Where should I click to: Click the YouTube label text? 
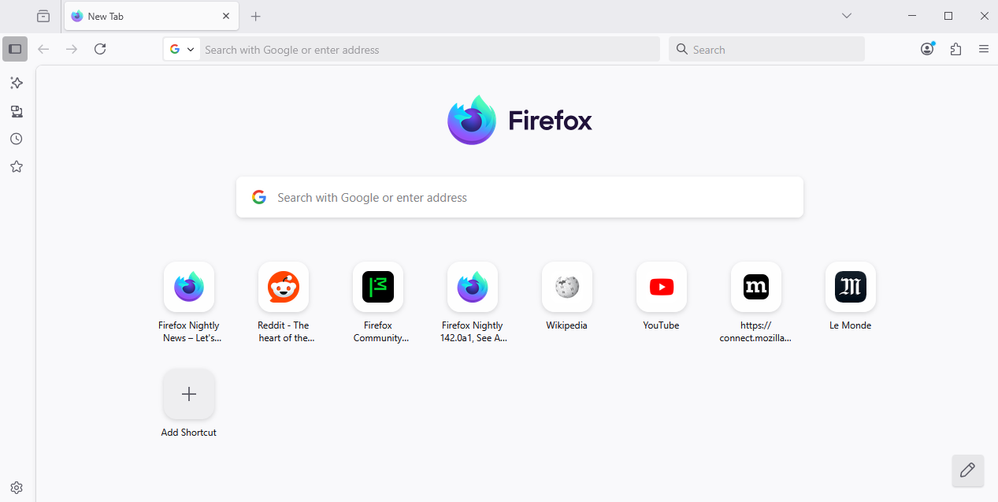click(x=661, y=325)
